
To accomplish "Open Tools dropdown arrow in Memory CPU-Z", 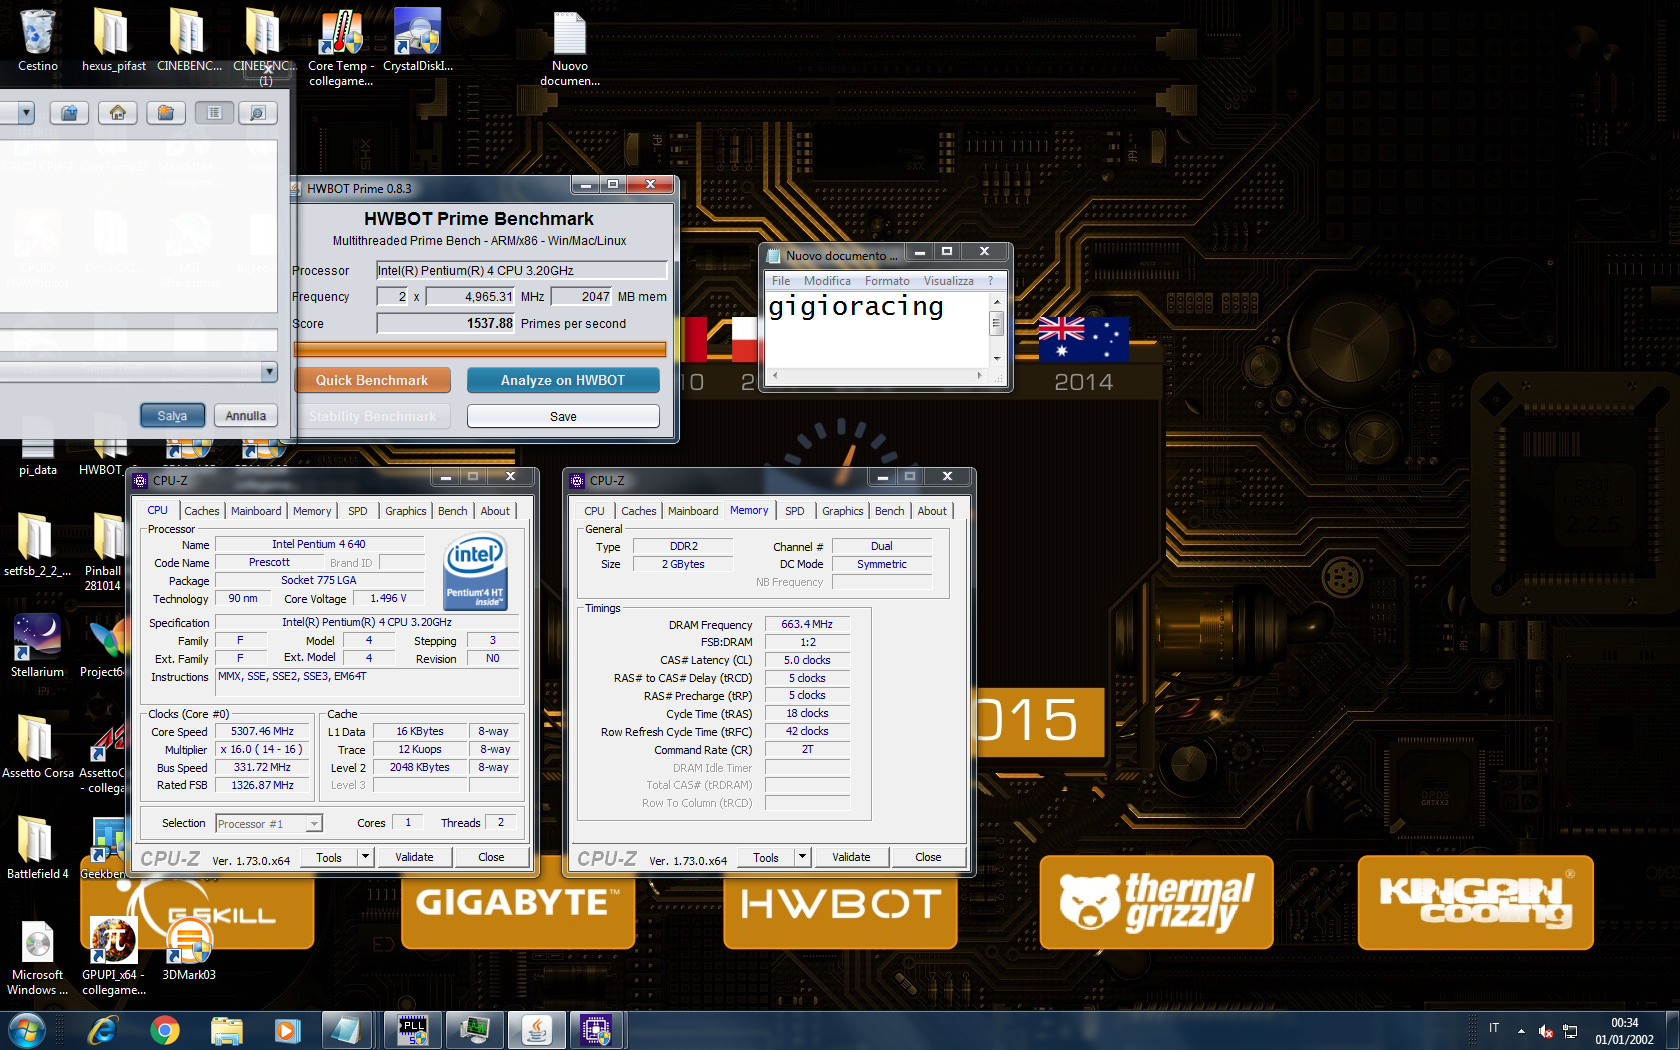I will click(802, 857).
